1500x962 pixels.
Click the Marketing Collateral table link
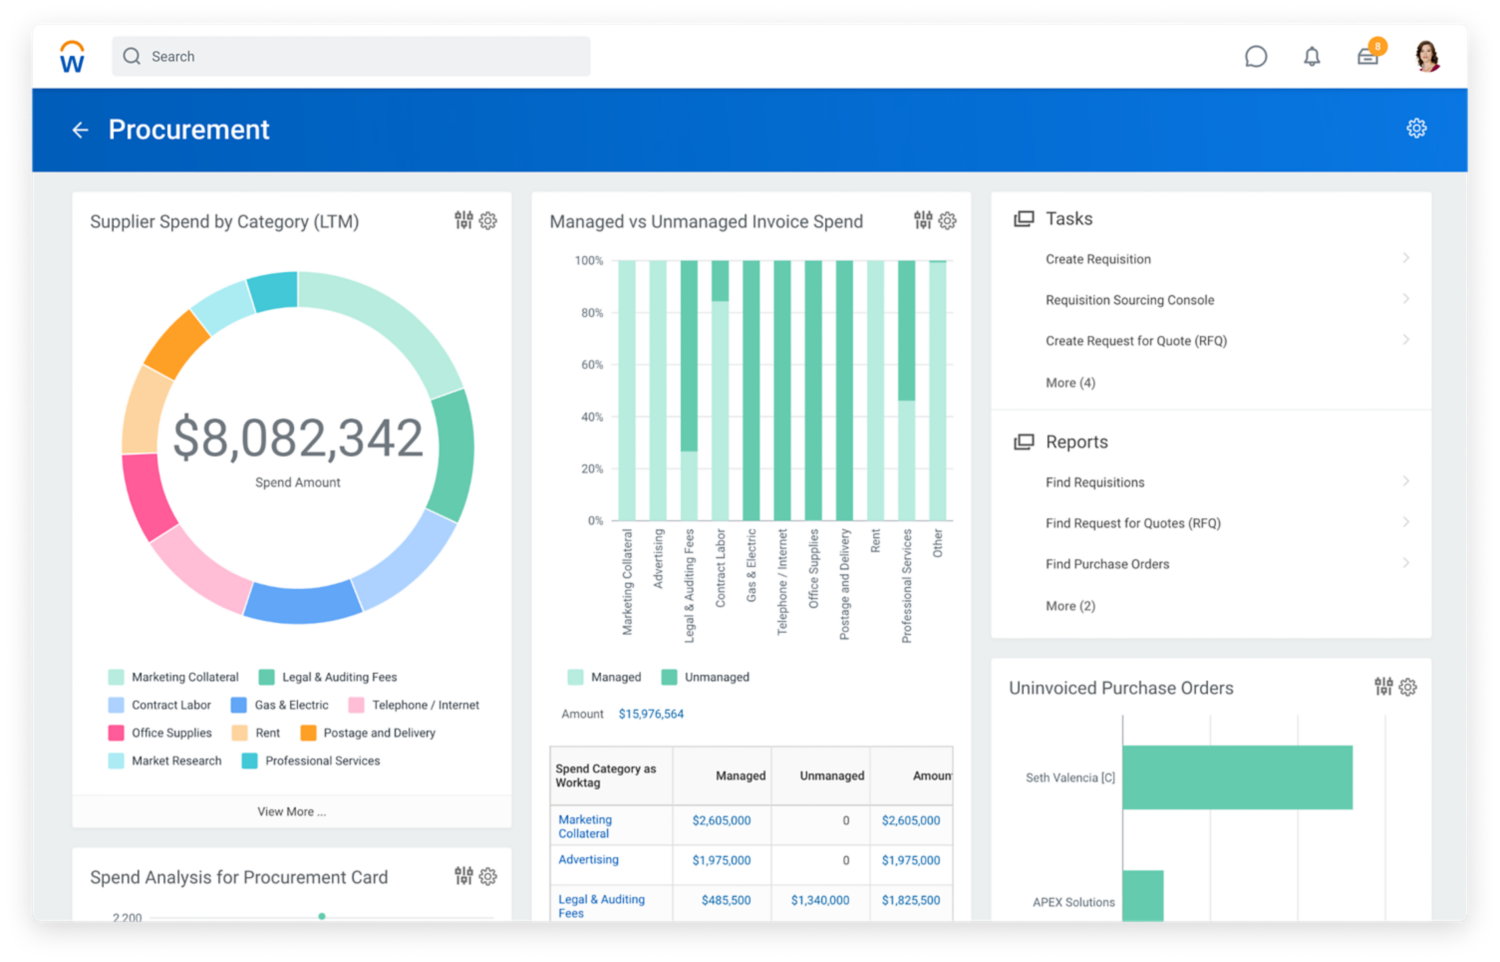(x=585, y=826)
